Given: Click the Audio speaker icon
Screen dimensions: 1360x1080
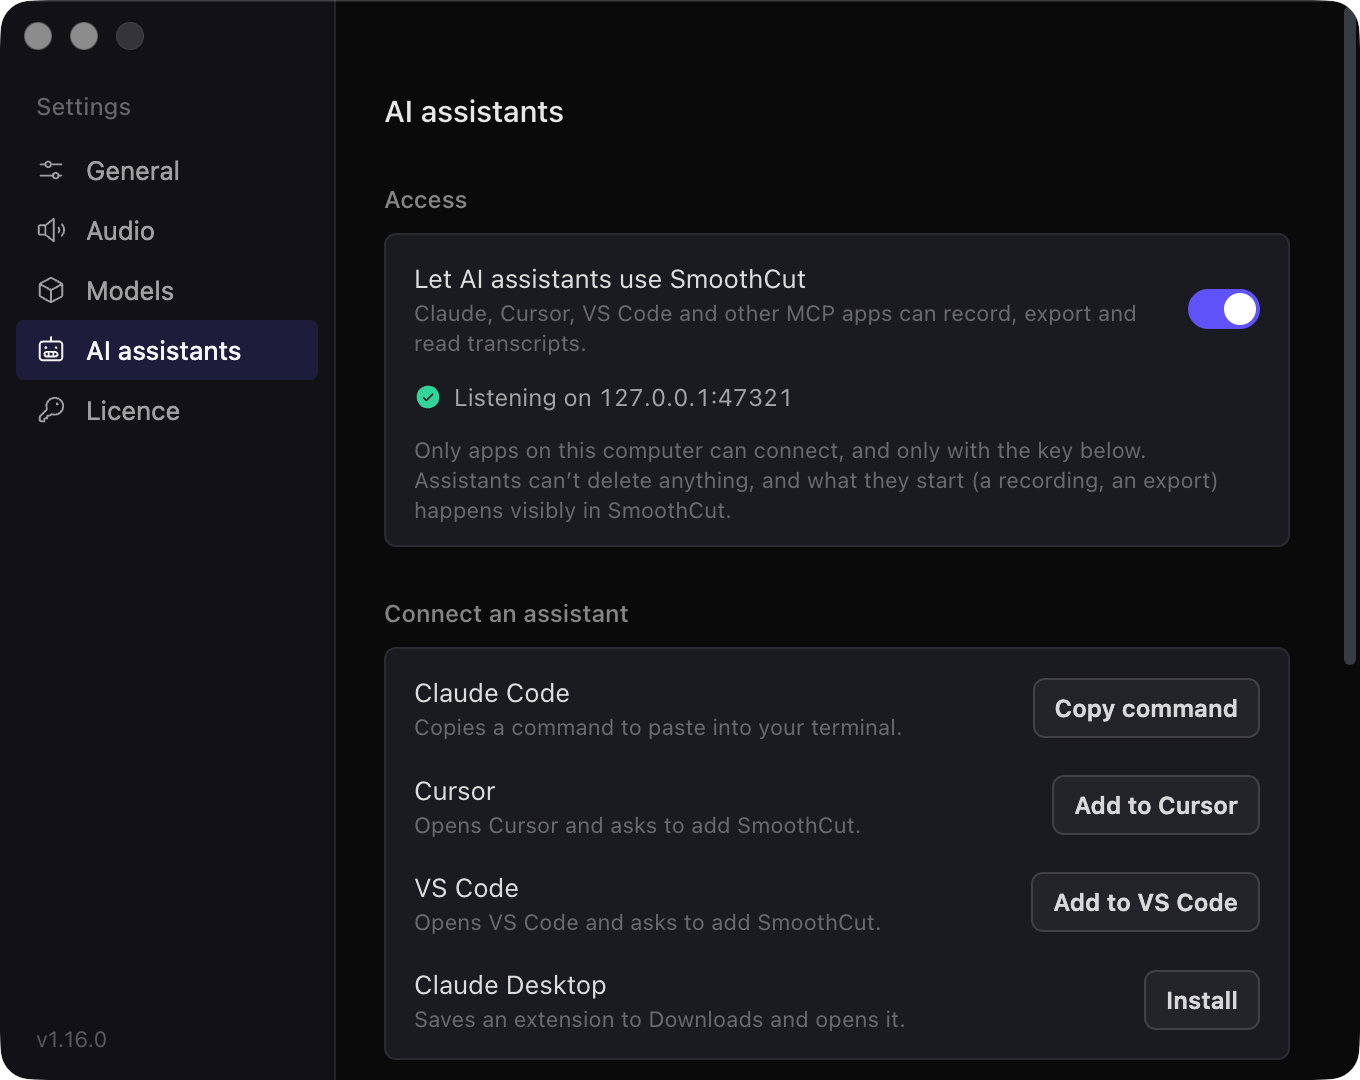Looking at the screenshot, I should coord(51,230).
